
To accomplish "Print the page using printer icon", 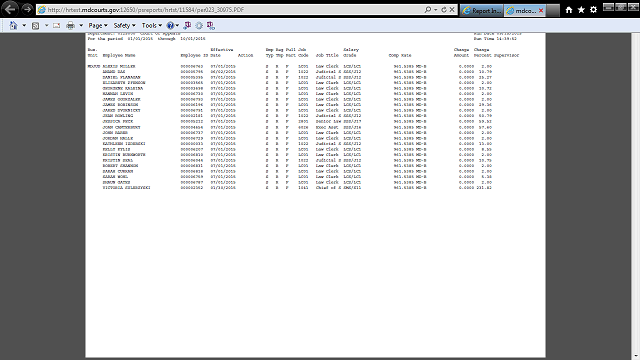I will pos(70,25).
